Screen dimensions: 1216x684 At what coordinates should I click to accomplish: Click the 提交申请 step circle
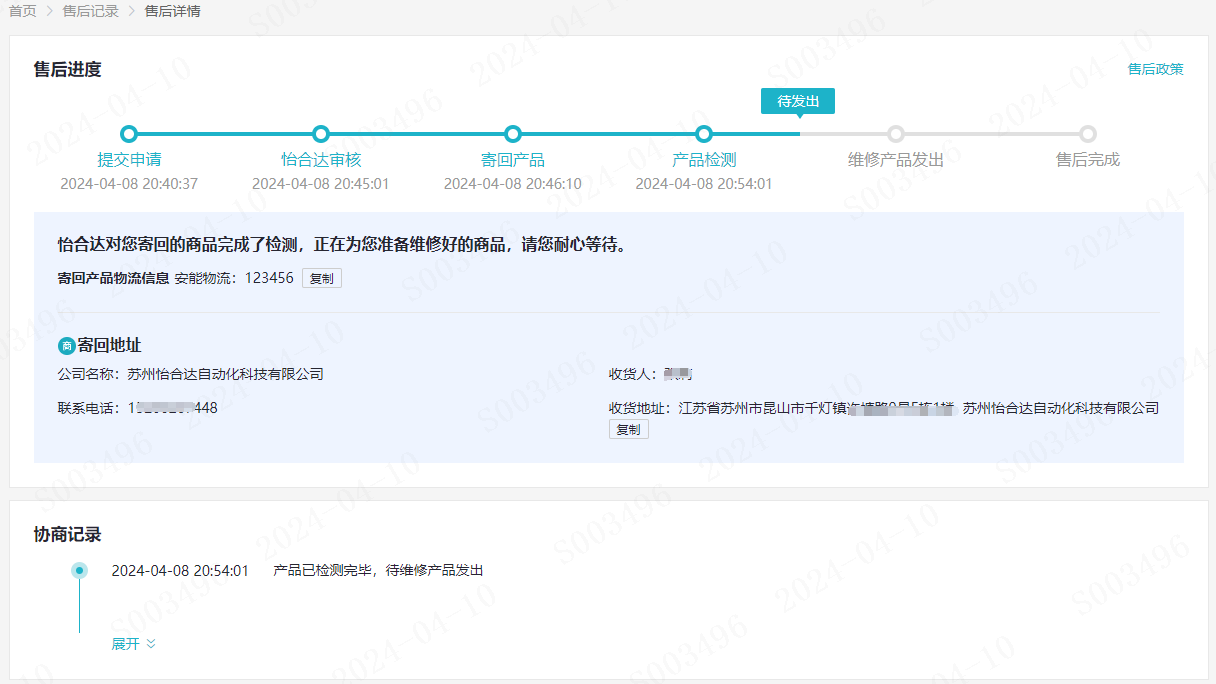click(129, 134)
